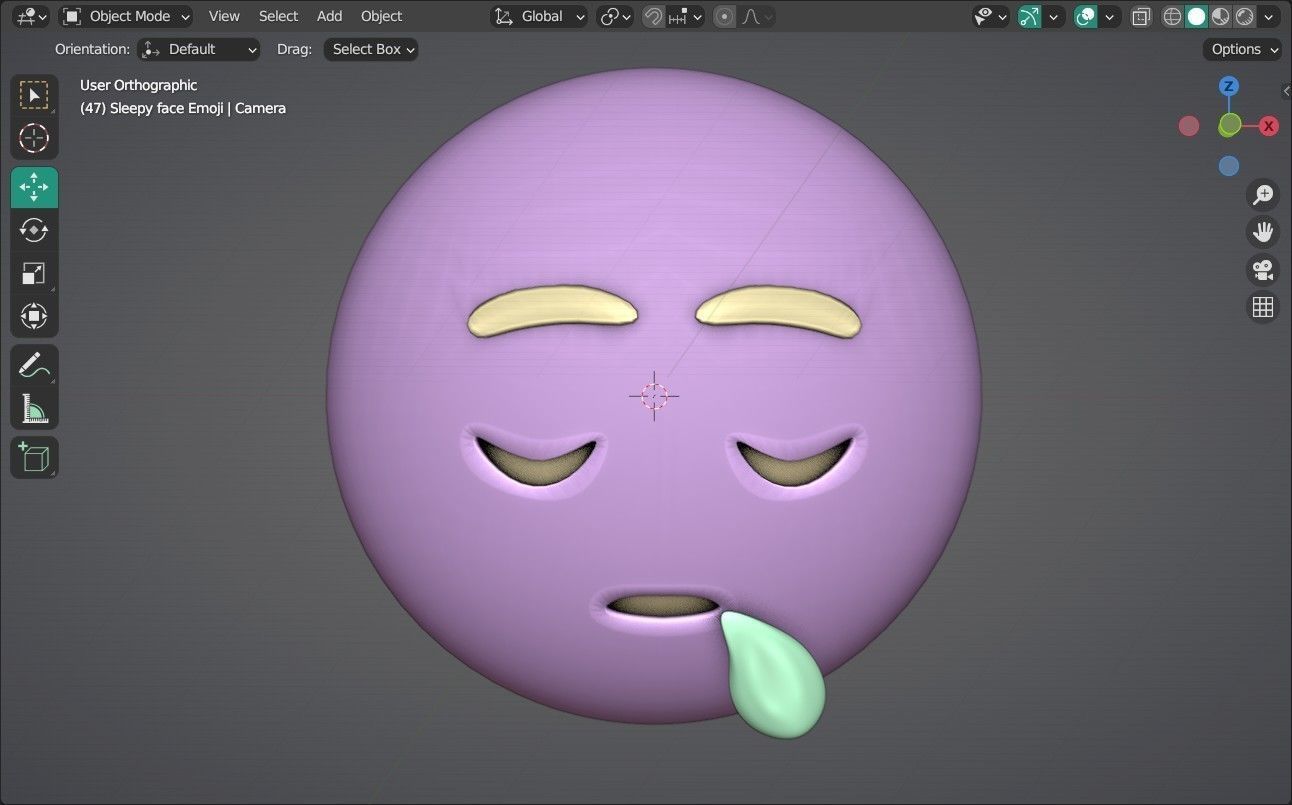
Task: Activate the 3D Cursor tool
Action: click(x=34, y=138)
